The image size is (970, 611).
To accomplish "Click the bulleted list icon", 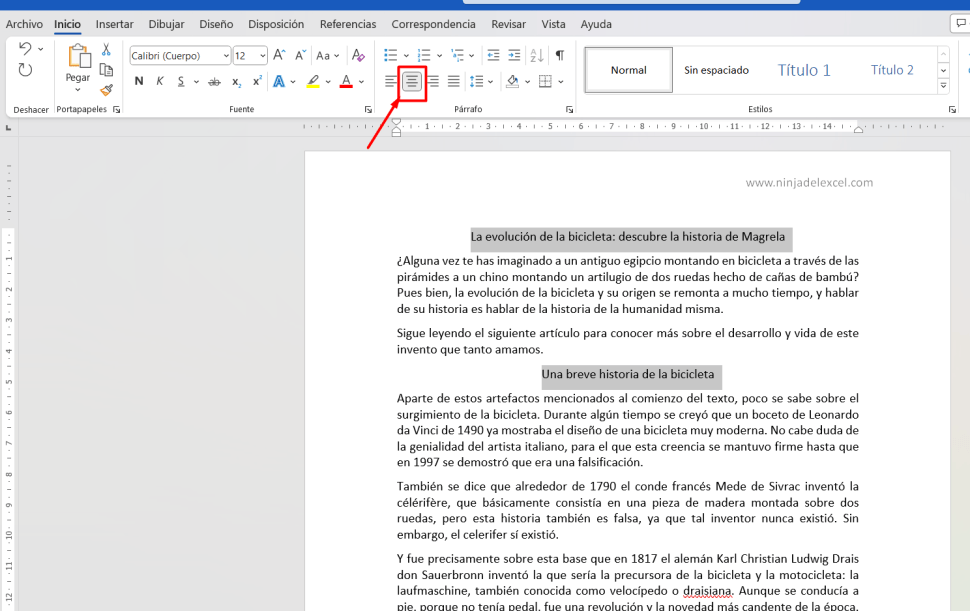I will [392, 55].
